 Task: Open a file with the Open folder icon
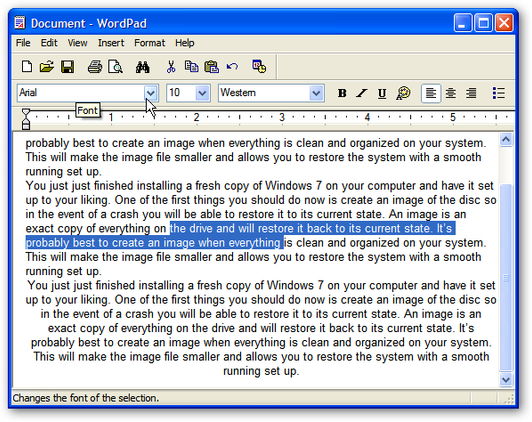click(46, 66)
